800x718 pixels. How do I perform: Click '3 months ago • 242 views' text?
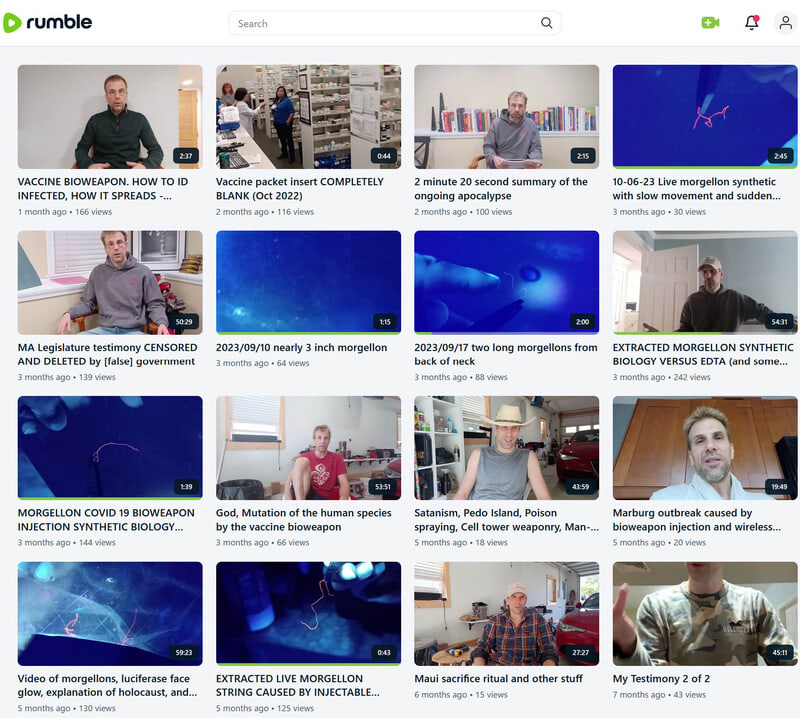661,377
